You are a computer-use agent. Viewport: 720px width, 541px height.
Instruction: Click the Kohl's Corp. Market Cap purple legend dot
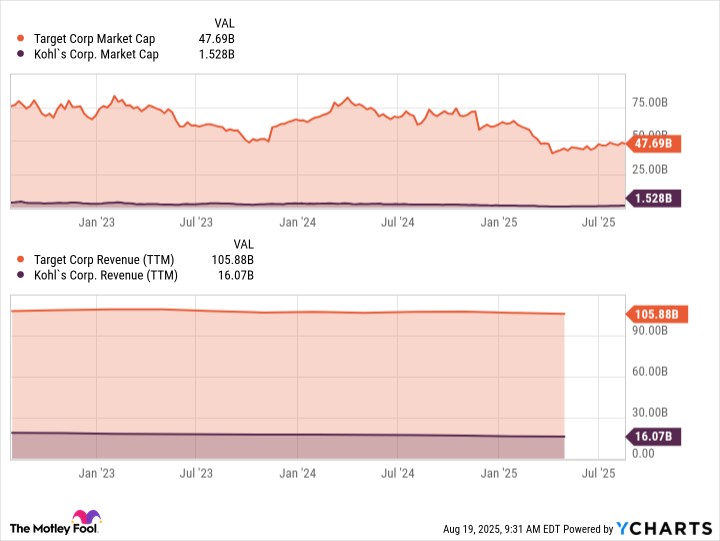[x=22, y=54]
